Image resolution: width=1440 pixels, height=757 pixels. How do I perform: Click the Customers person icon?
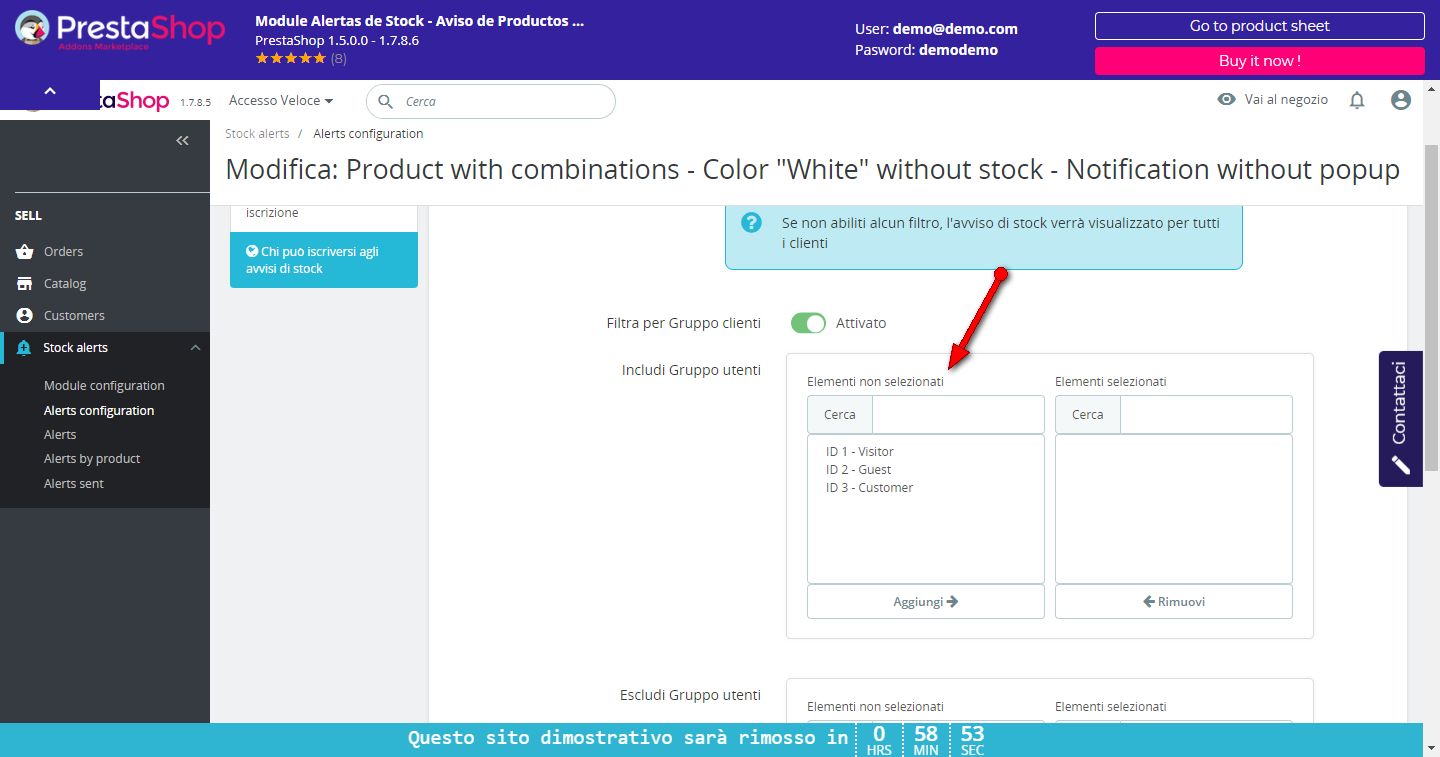point(25,316)
